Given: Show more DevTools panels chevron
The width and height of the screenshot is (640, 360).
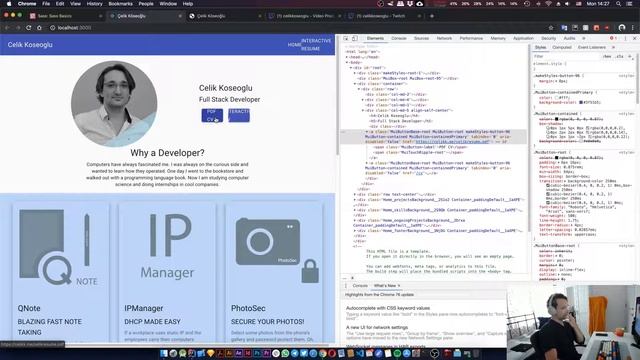Looking at the screenshot, I should [x=584, y=38].
